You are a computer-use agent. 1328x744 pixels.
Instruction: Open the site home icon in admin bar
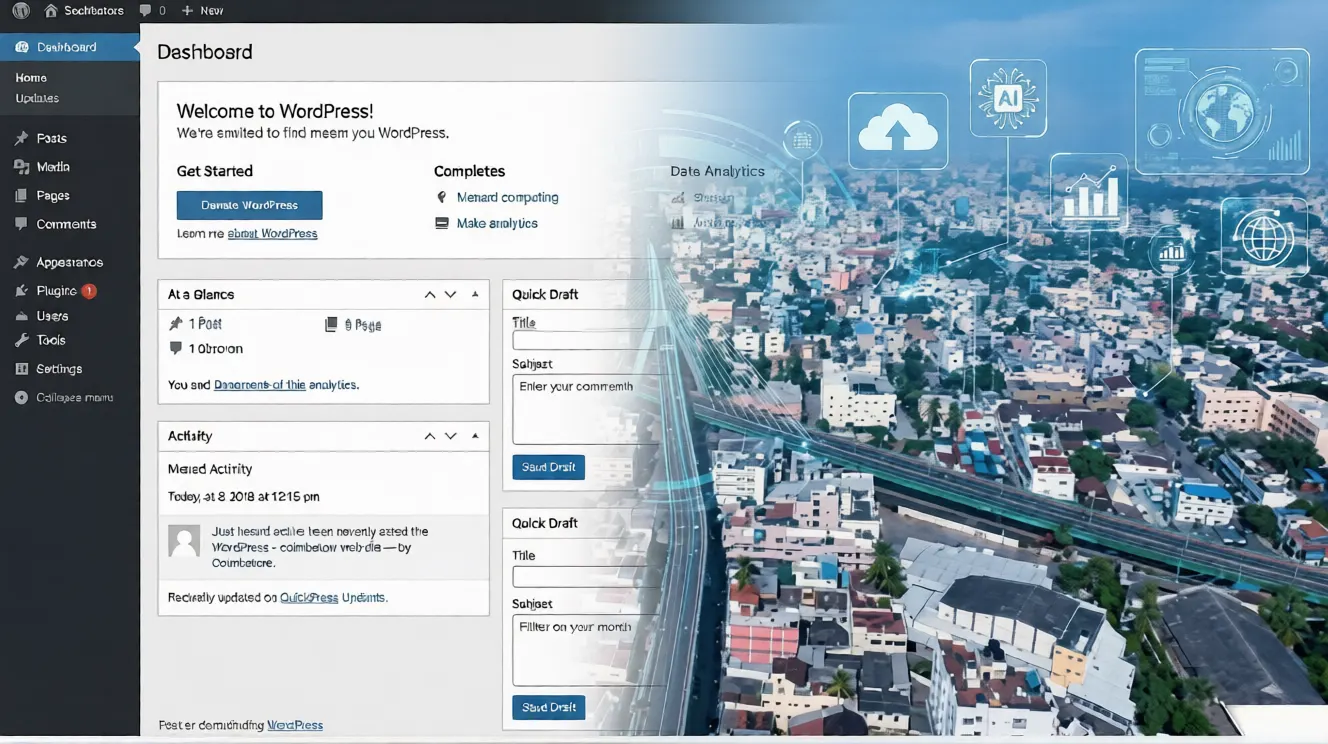tap(51, 11)
